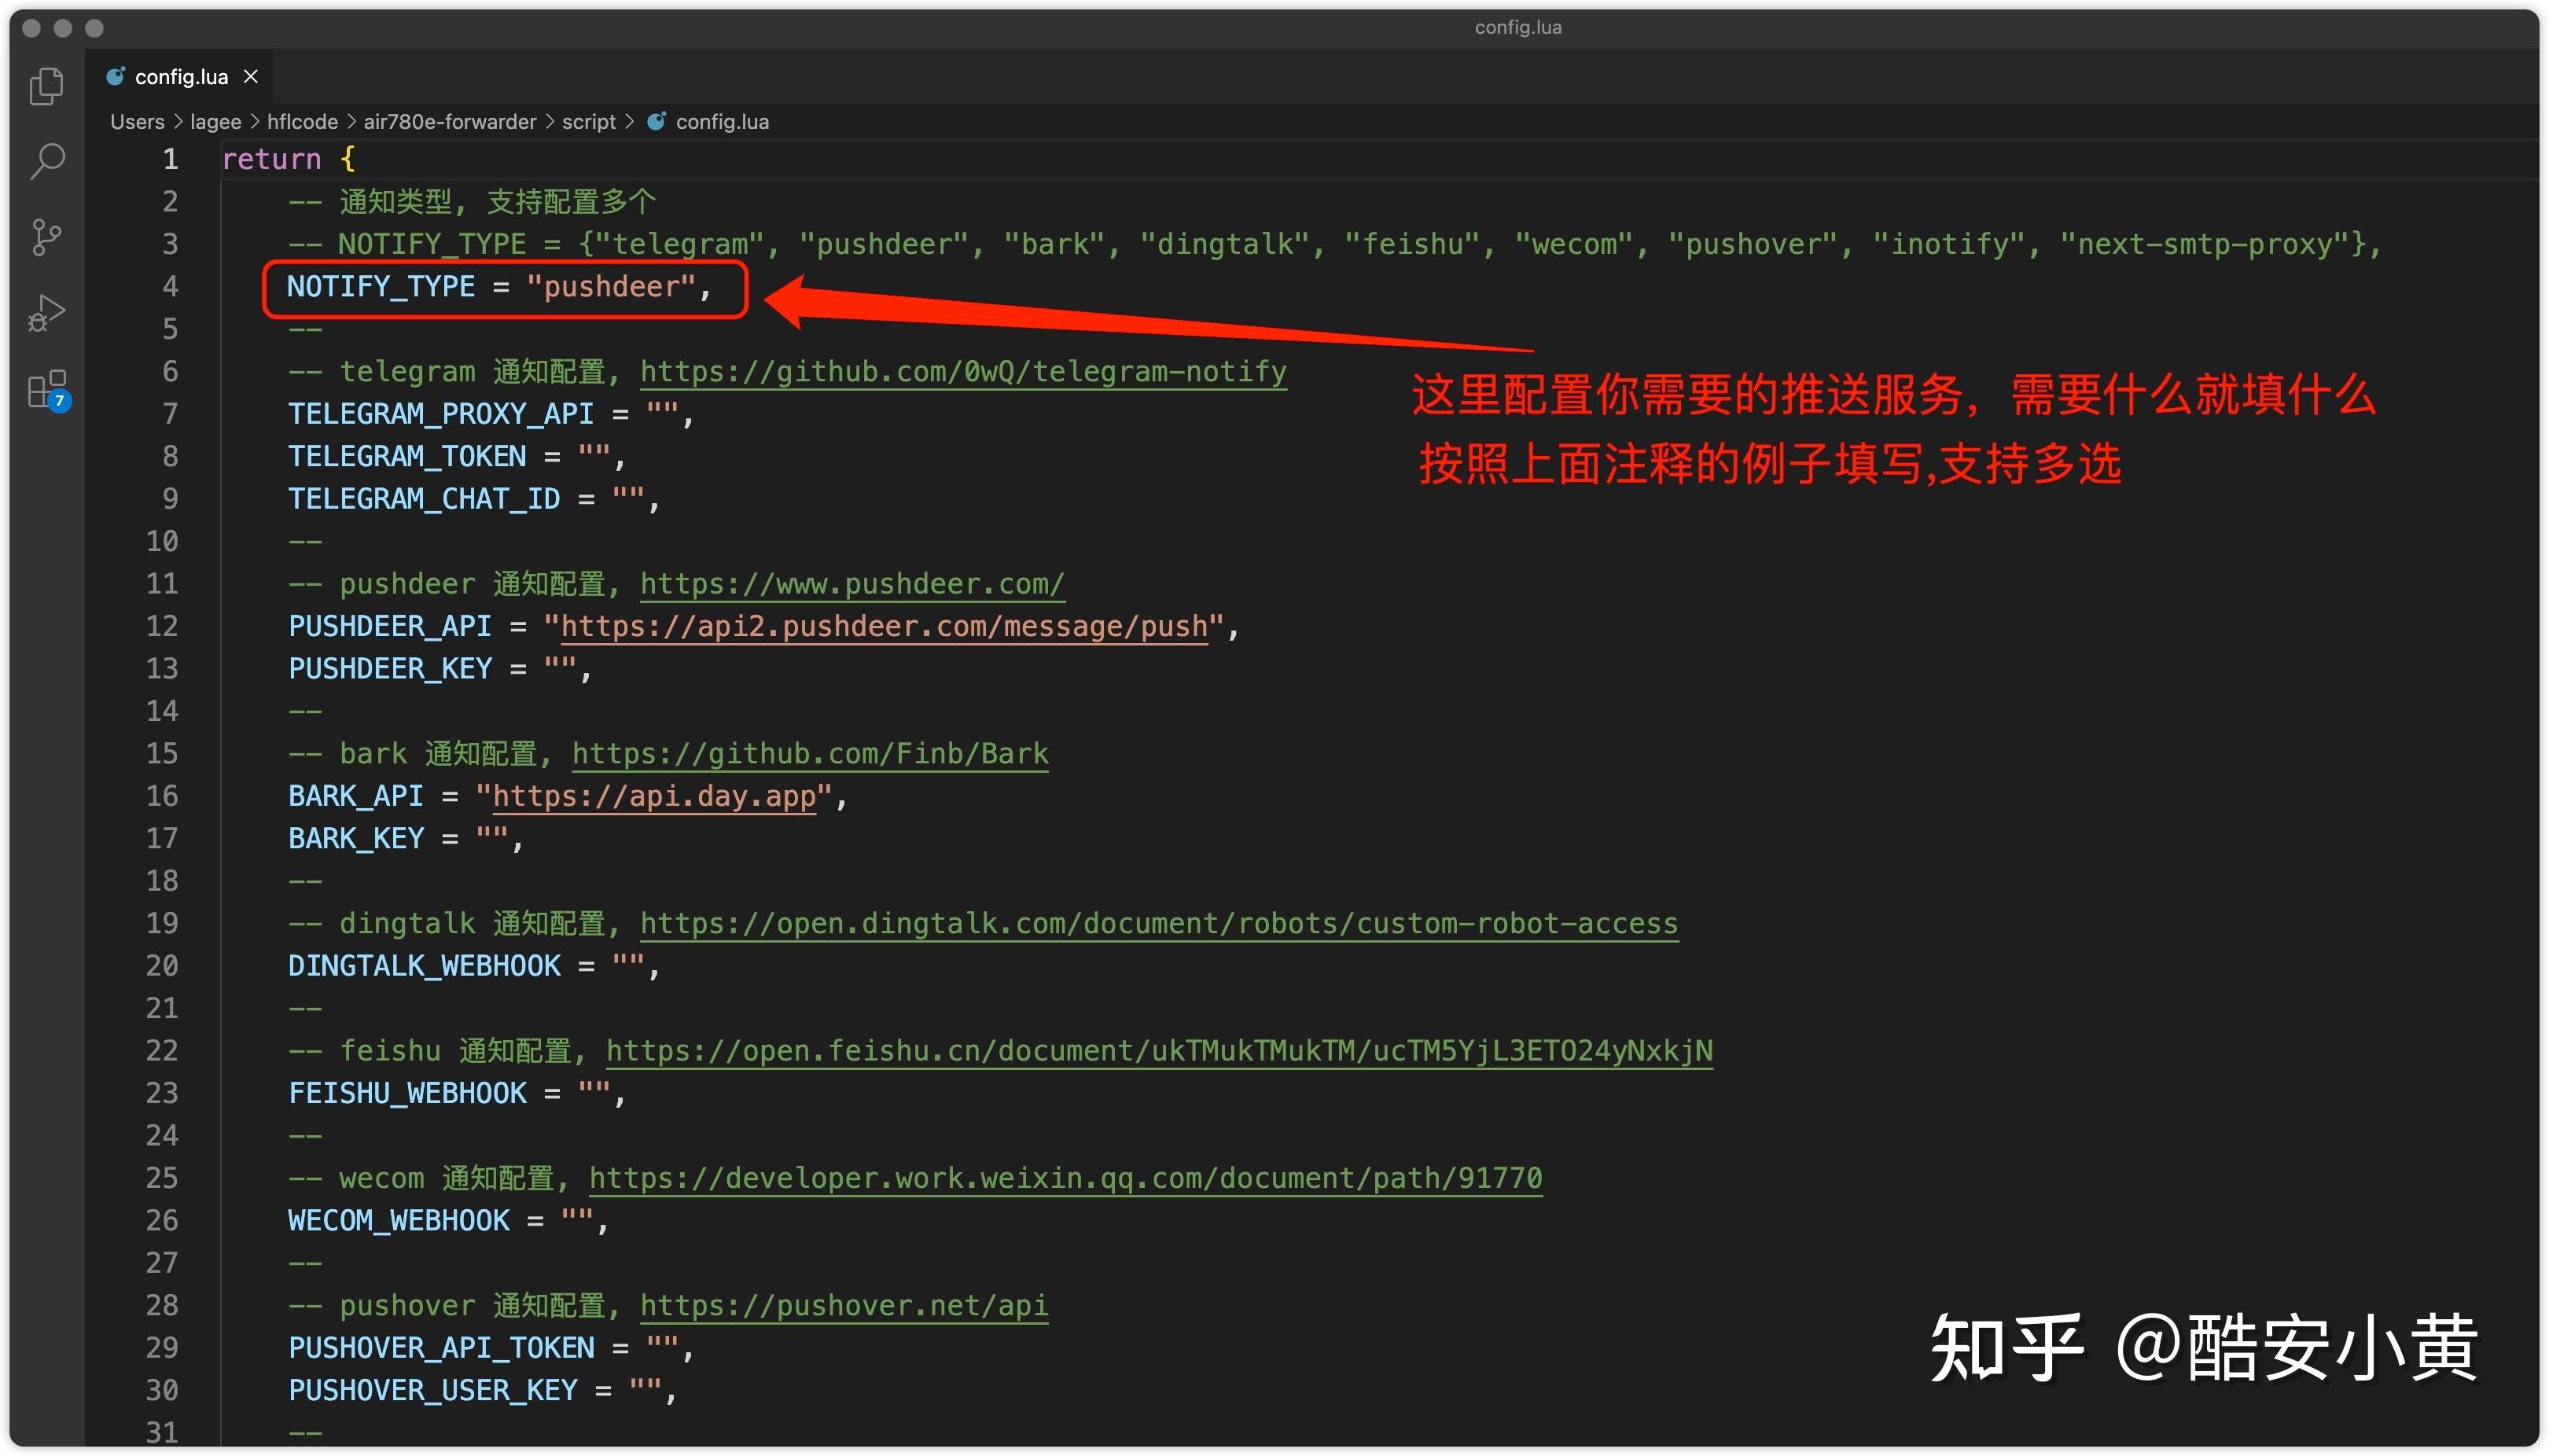Click NOTIFY_TYPE variable on line 4
The height and width of the screenshot is (1456, 2549).
coord(381,287)
